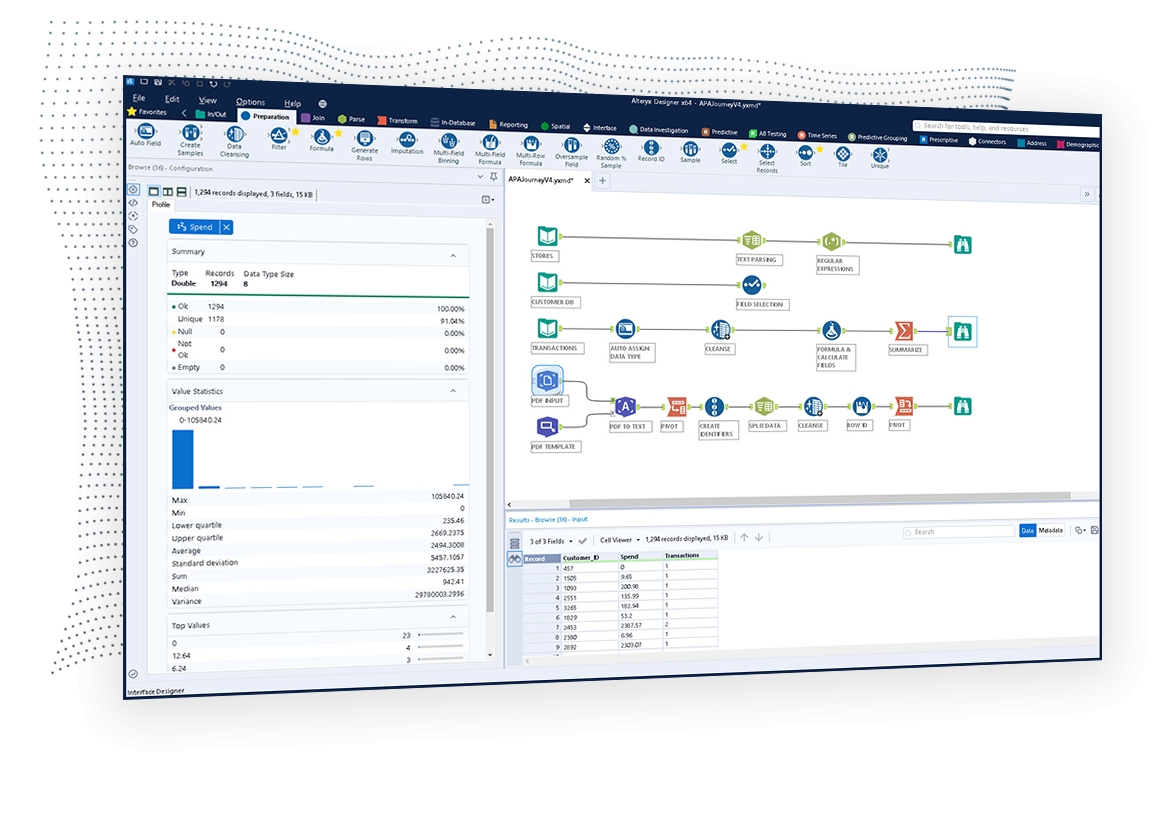Click the STORES input node on canvas
The width and height of the screenshot is (1163, 818).
[547, 237]
